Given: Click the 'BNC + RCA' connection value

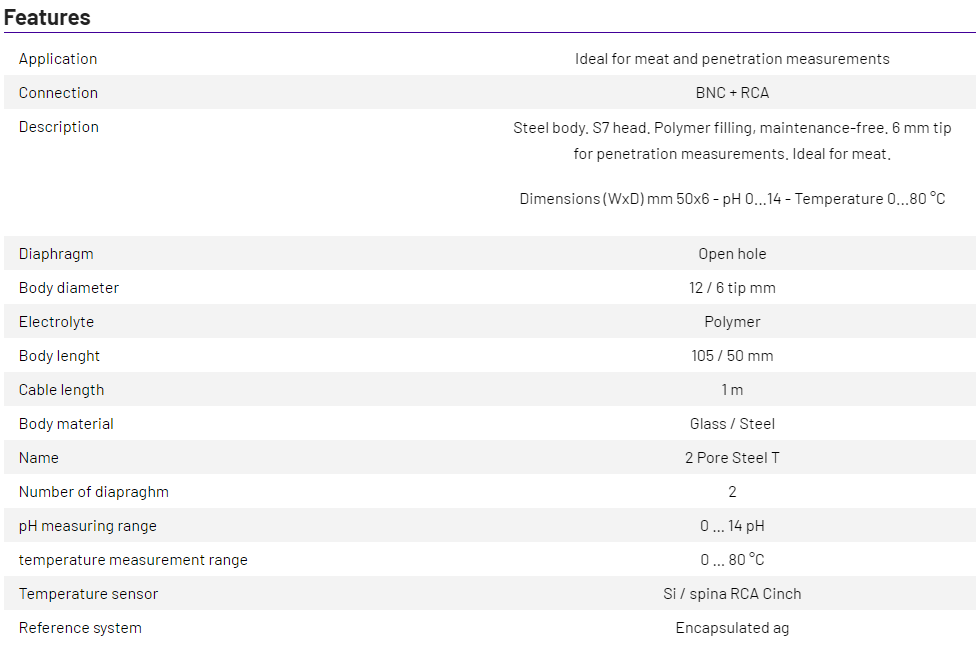Looking at the screenshot, I should (x=732, y=93).
